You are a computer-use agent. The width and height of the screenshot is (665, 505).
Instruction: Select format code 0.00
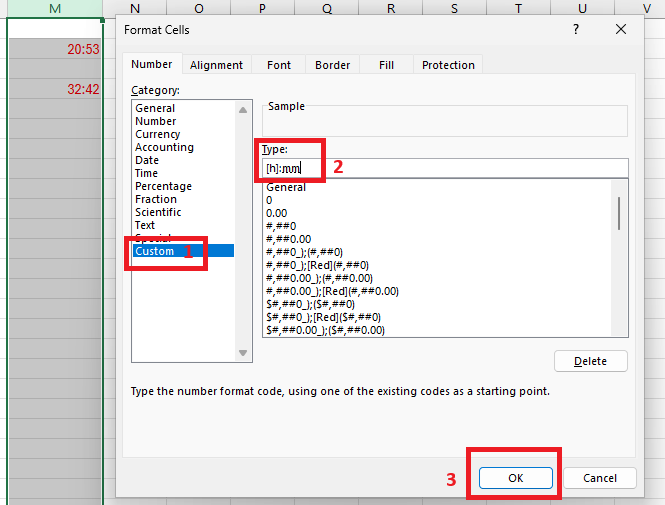(x=437, y=213)
